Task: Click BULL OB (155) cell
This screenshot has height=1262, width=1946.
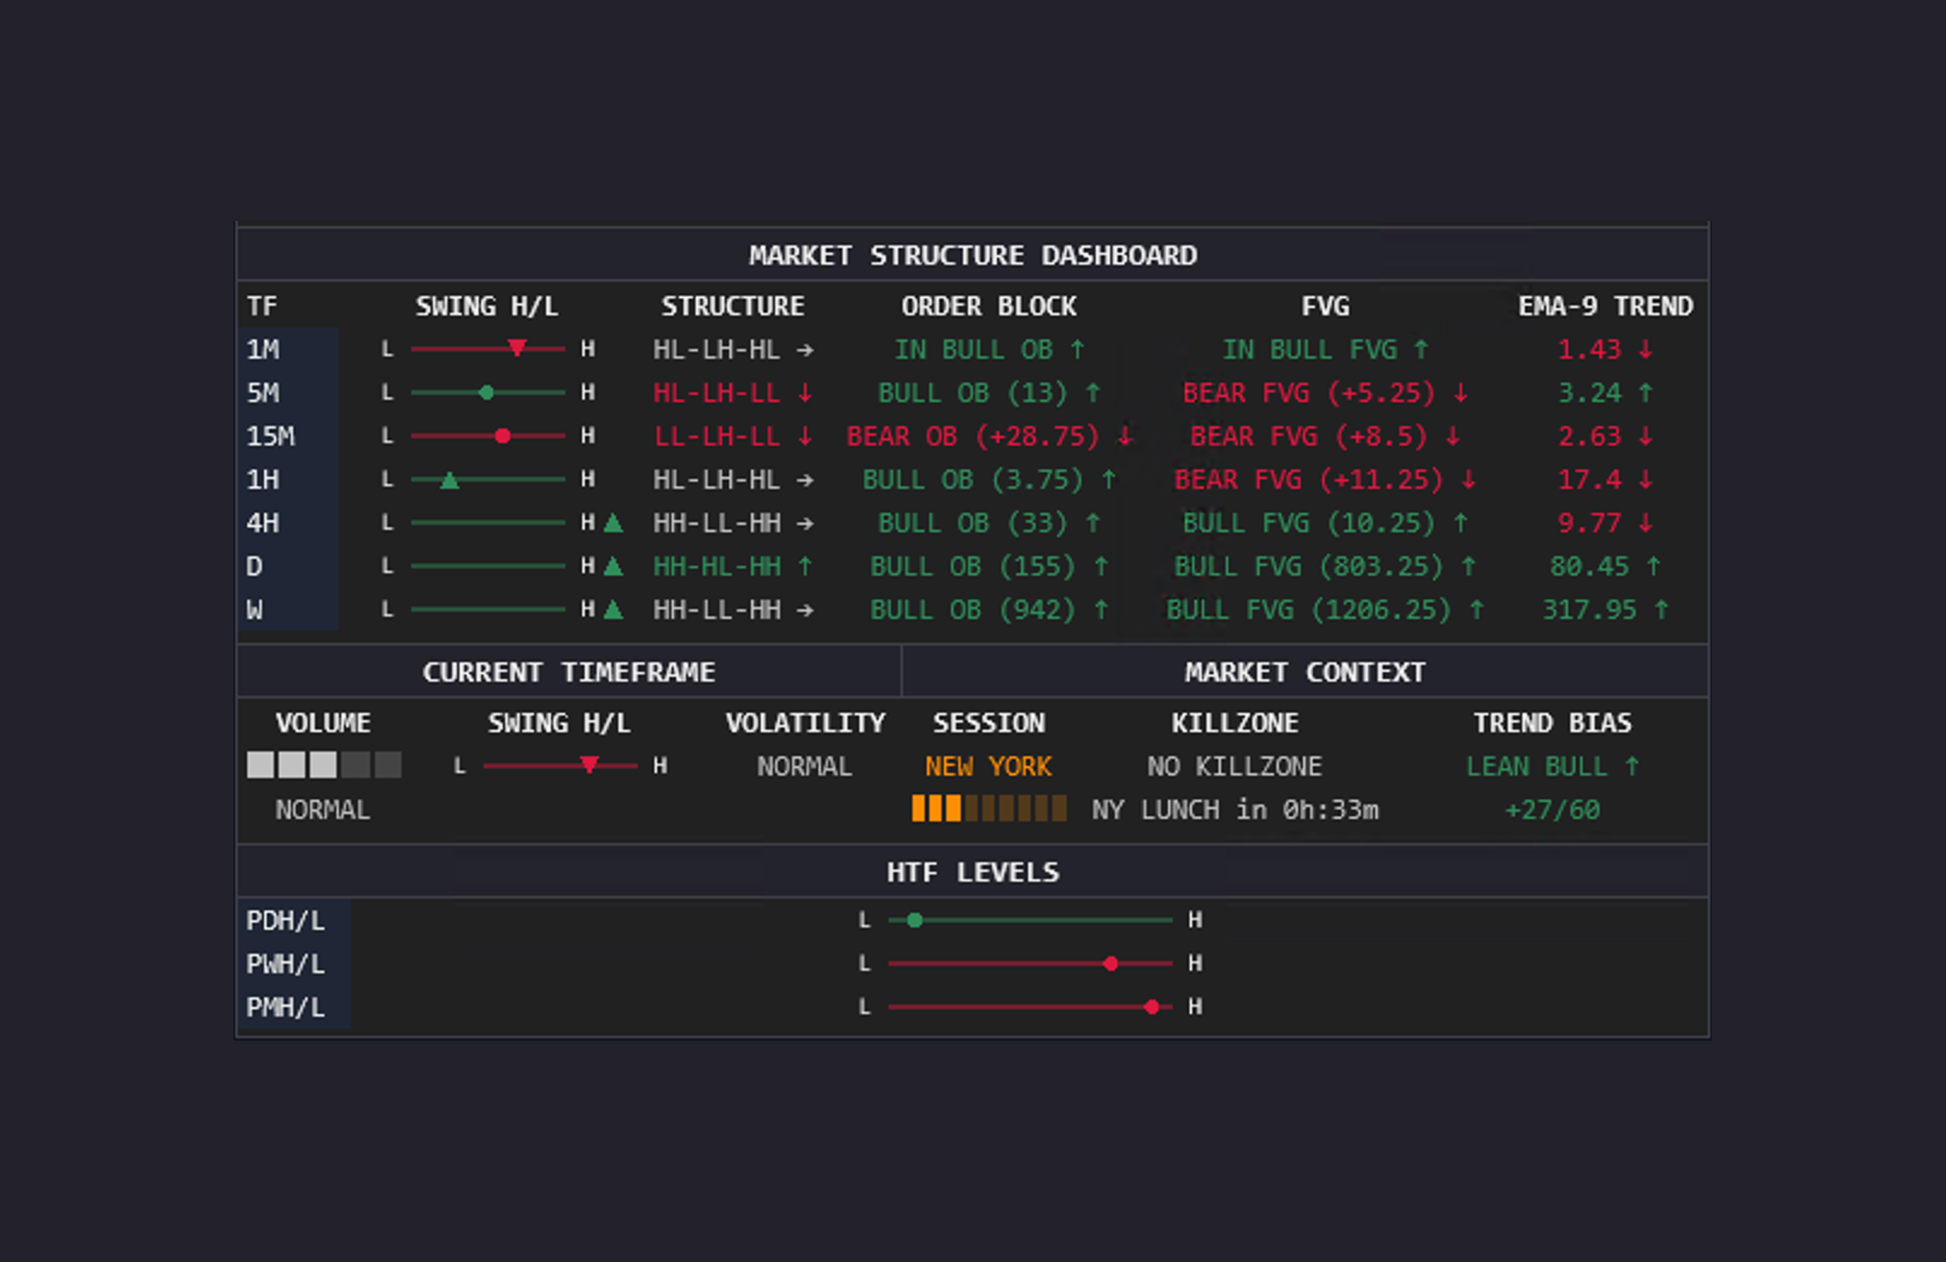Action: point(989,566)
